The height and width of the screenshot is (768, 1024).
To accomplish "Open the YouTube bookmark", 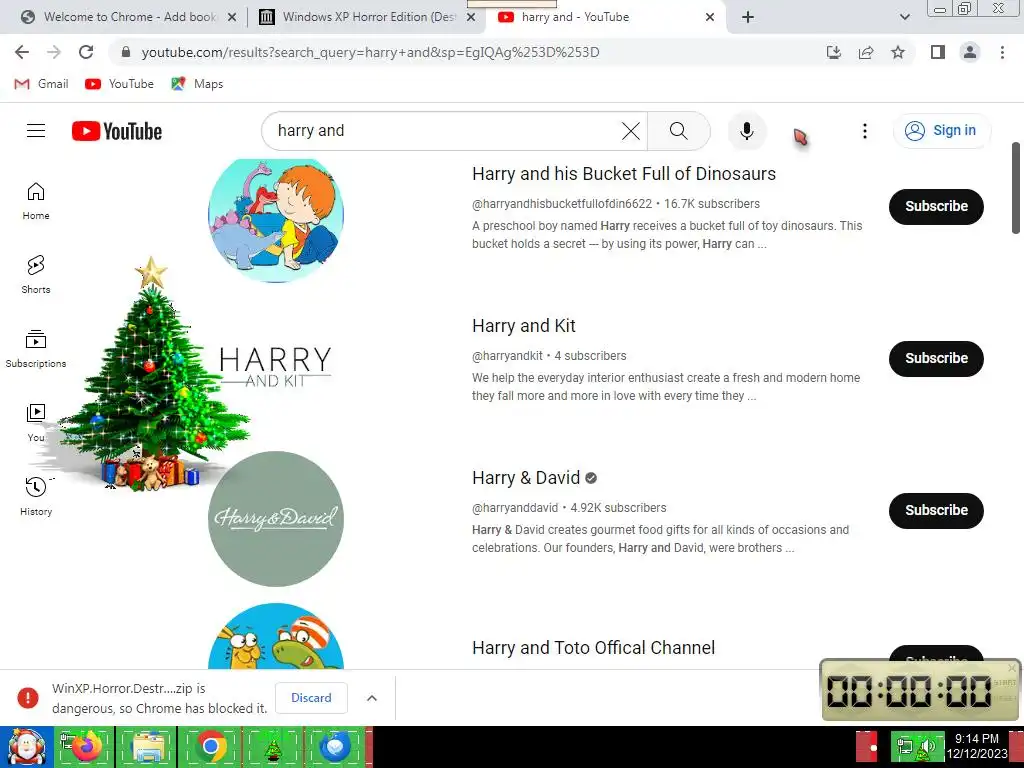I will 119,84.
